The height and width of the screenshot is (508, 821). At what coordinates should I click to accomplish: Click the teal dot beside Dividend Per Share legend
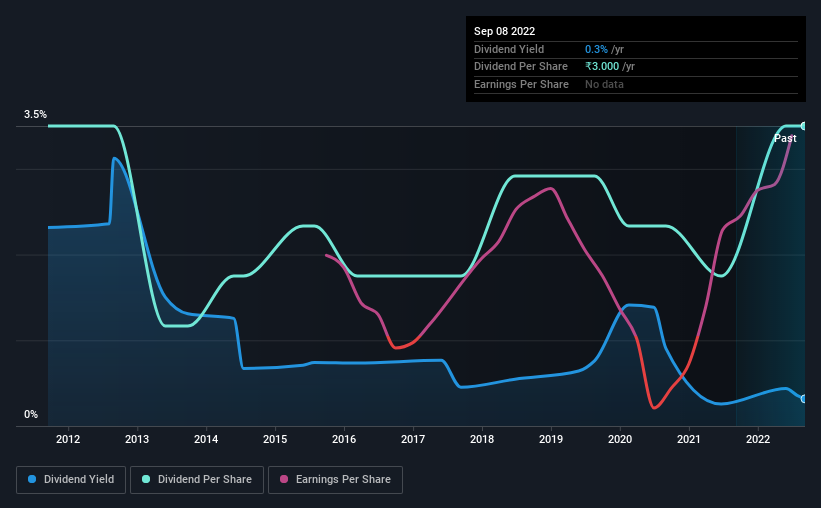(146, 480)
